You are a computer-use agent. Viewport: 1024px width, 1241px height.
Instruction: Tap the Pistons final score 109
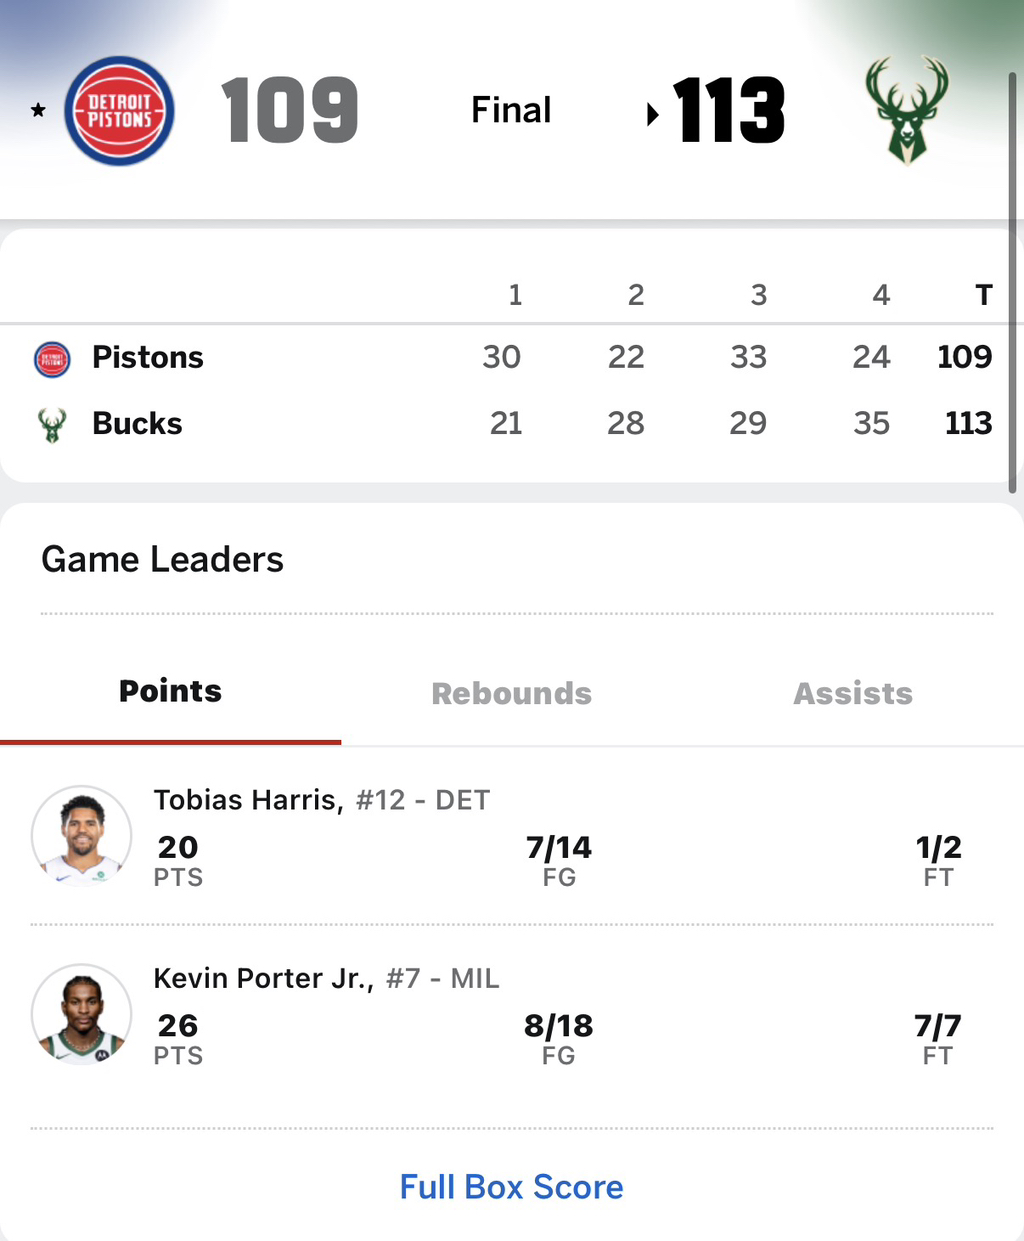click(x=289, y=110)
